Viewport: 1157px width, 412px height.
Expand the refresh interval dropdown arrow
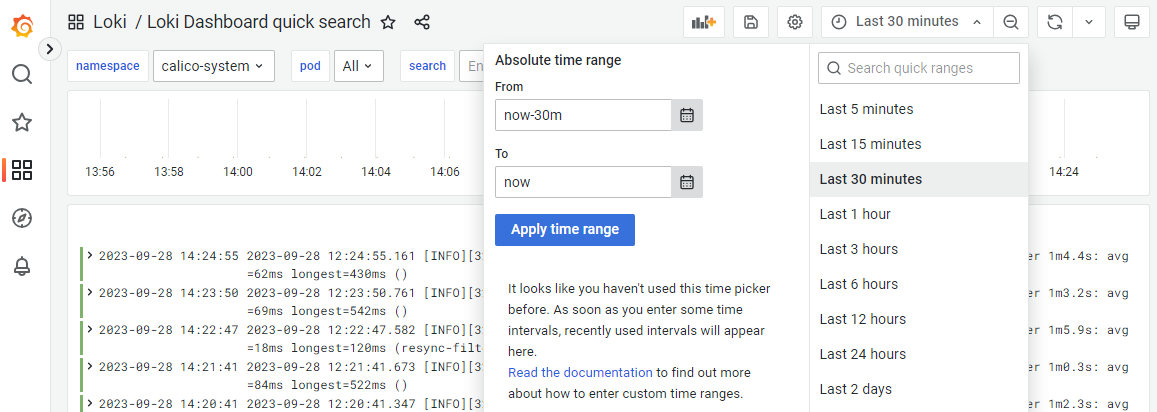pyautogui.click(x=1089, y=22)
